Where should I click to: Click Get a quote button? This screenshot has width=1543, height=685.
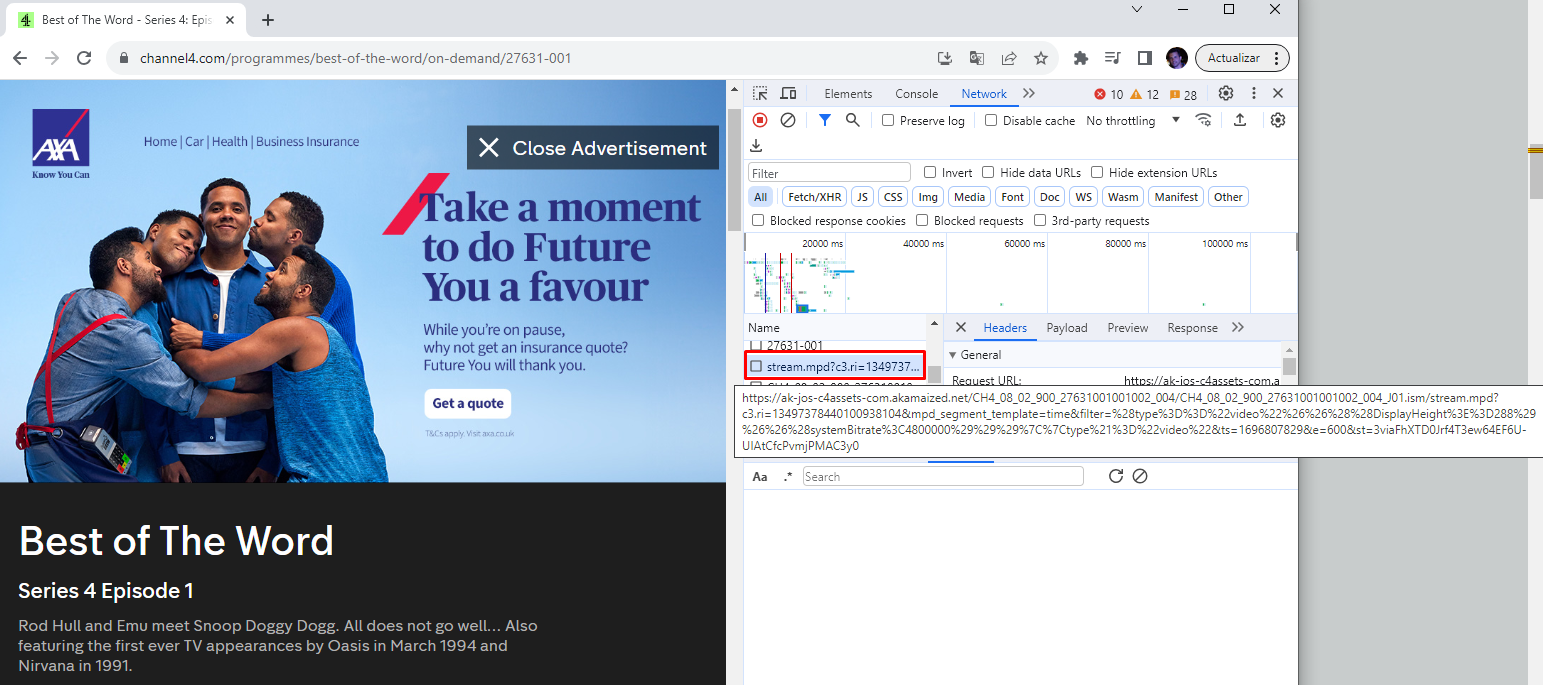tap(468, 403)
